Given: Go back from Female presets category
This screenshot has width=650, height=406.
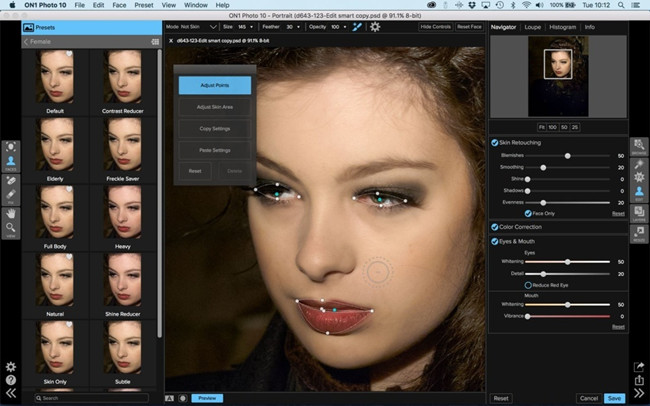Looking at the screenshot, I should 27,42.
